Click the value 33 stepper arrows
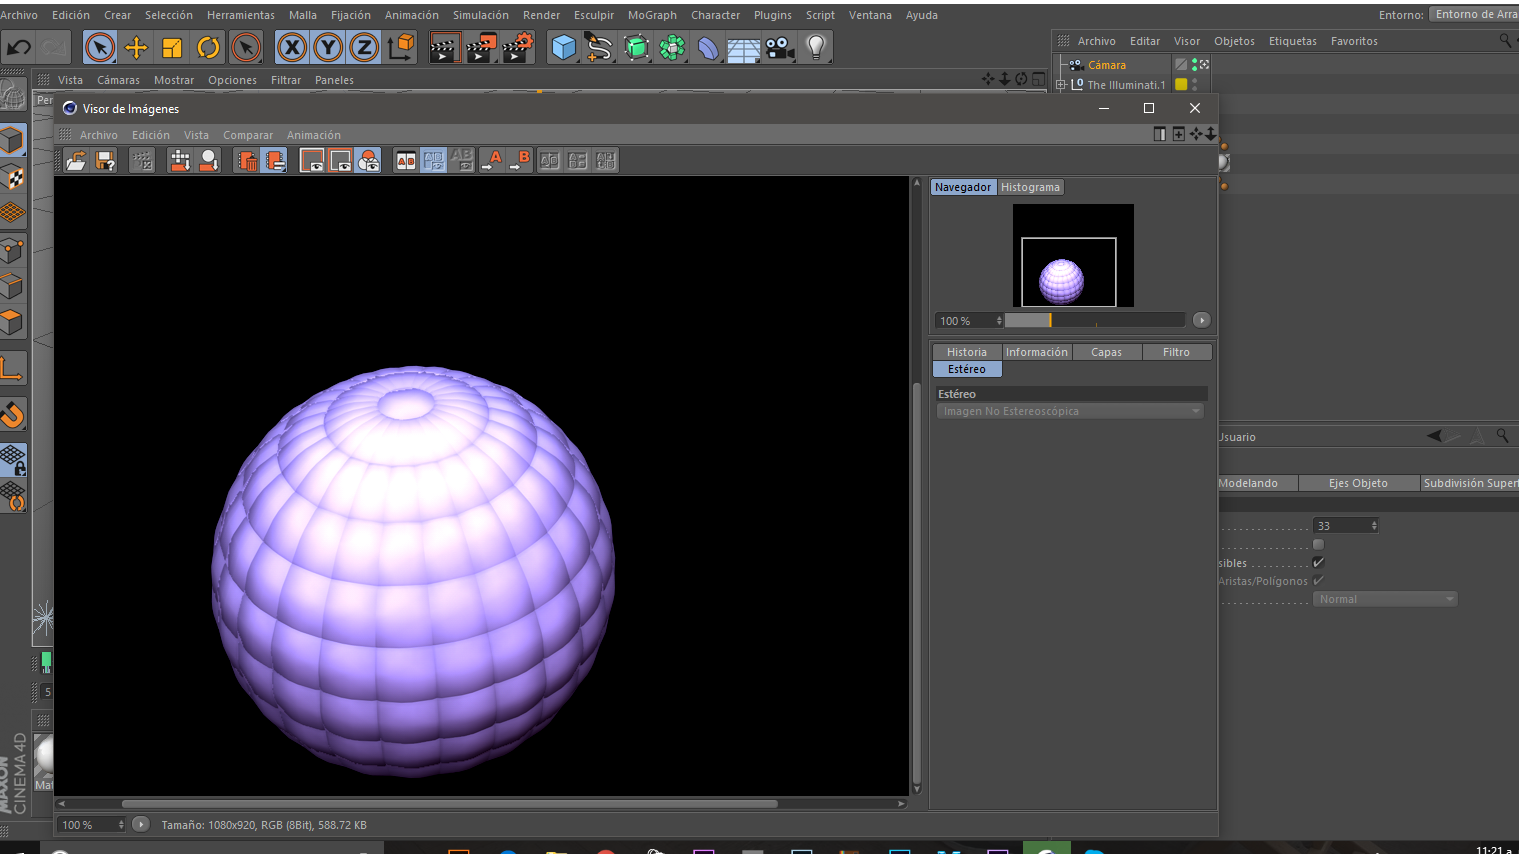The width and height of the screenshot is (1519, 854). coord(1374,526)
